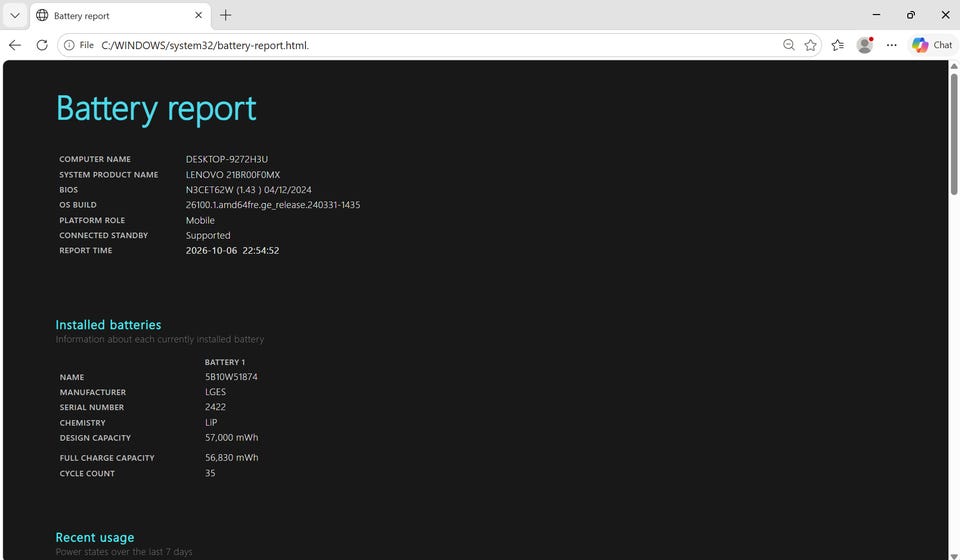The image size is (960, 560).
Task: Click the DESIGN CAPACITY label
Action: 95,438
